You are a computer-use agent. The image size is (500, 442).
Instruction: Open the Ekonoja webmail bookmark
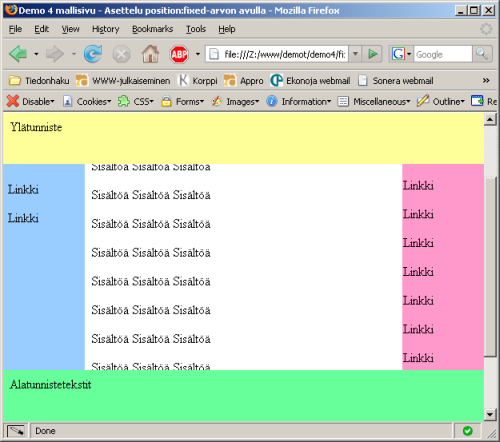[310, 81]
